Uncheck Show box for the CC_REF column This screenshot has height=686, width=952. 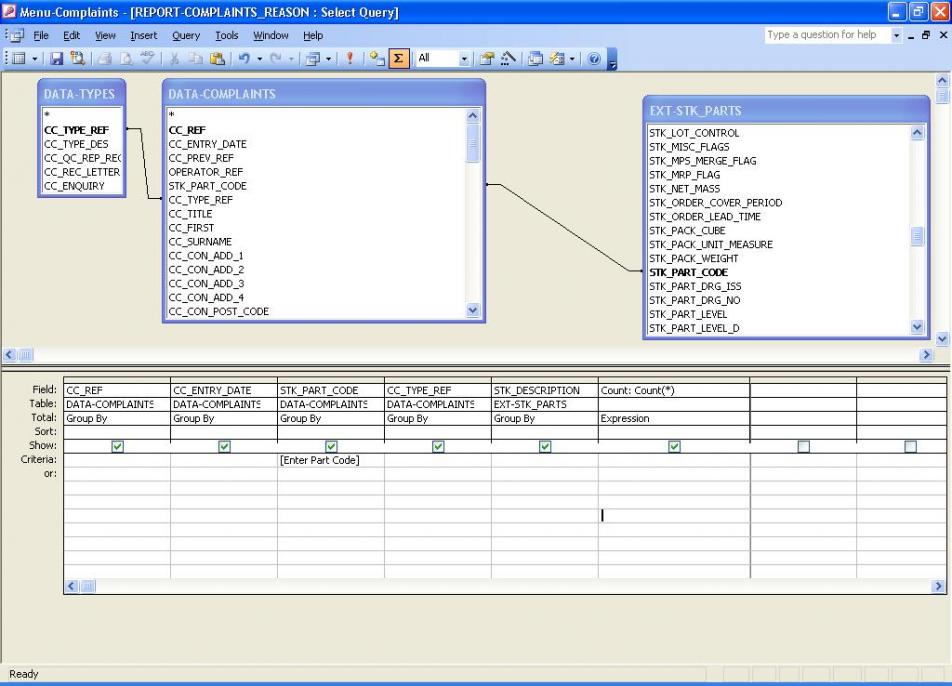pos(117,446)
